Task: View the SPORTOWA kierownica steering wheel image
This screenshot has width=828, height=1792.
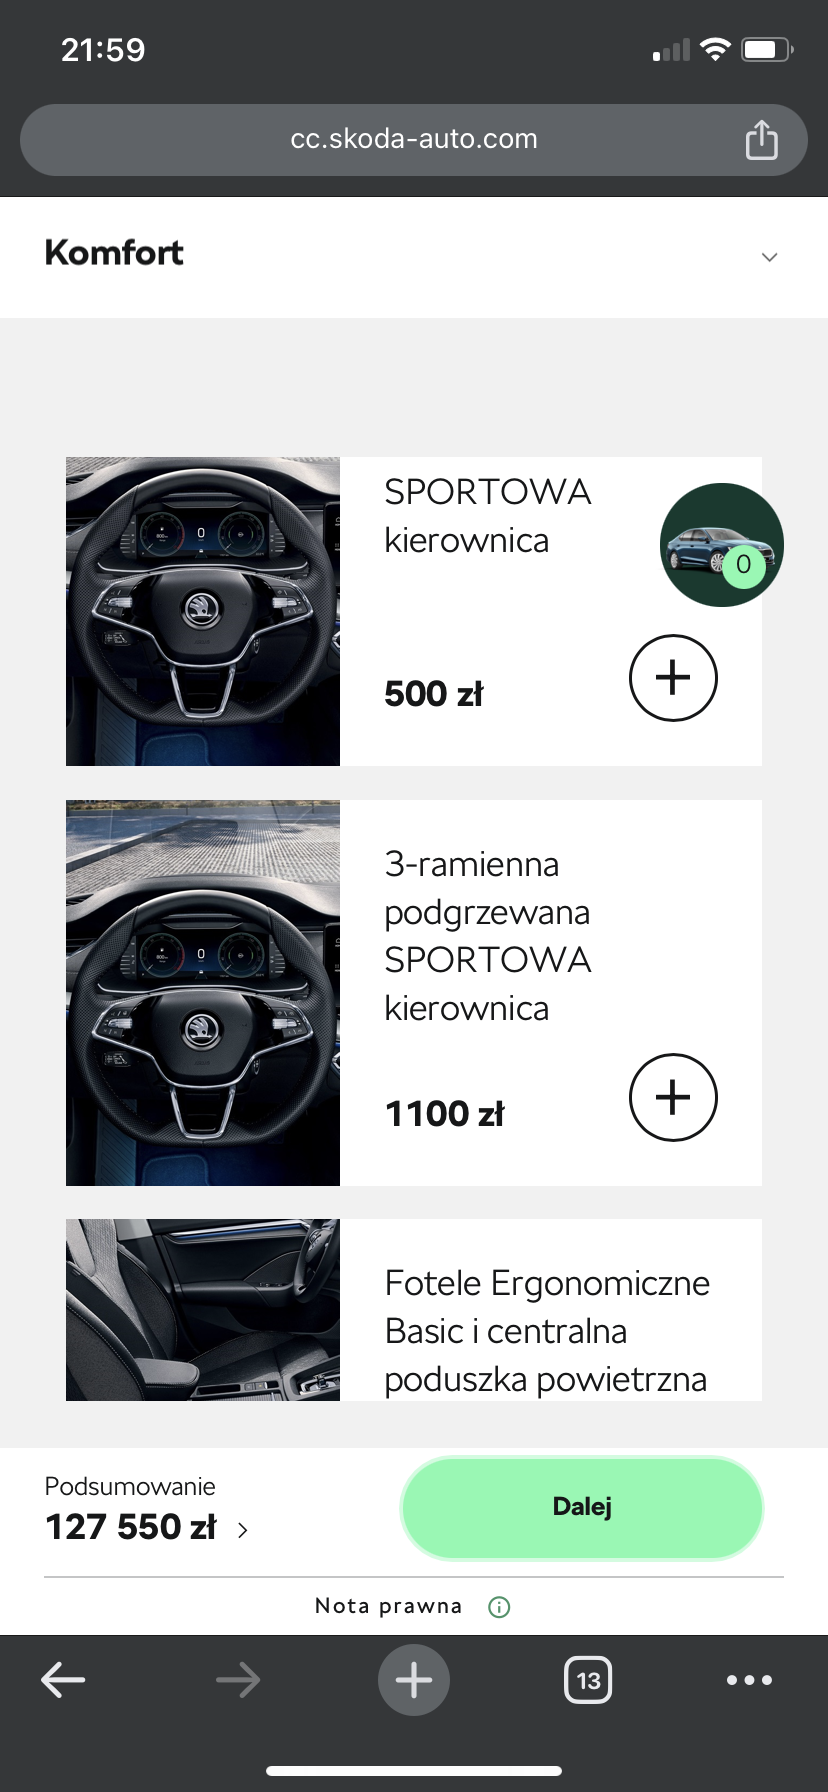Action: [203, 612]
